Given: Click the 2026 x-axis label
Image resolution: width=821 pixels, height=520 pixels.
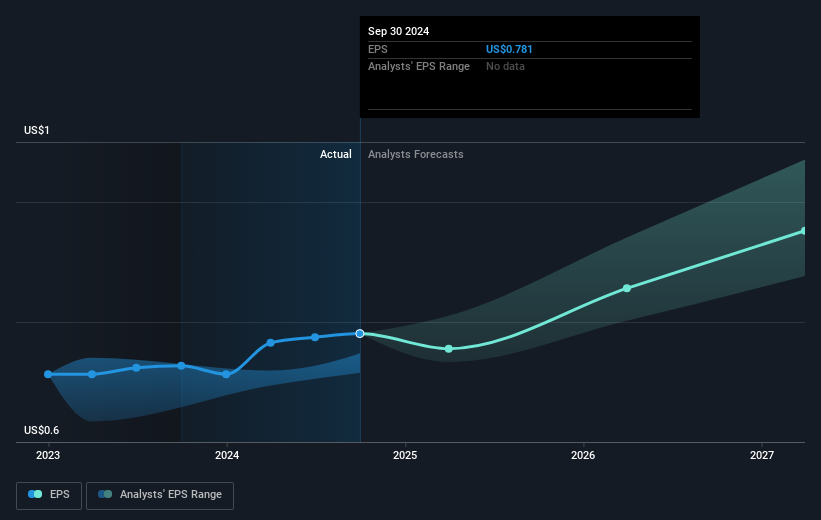Looking at the screenshot, I should point(583,455).
